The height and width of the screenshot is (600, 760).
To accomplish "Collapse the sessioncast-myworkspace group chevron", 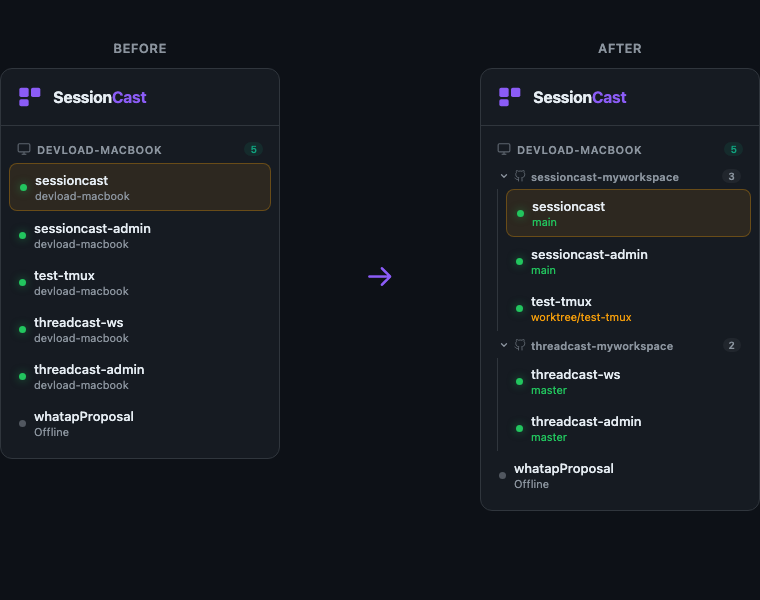I will pyautogui.click(x=504, y=177).
